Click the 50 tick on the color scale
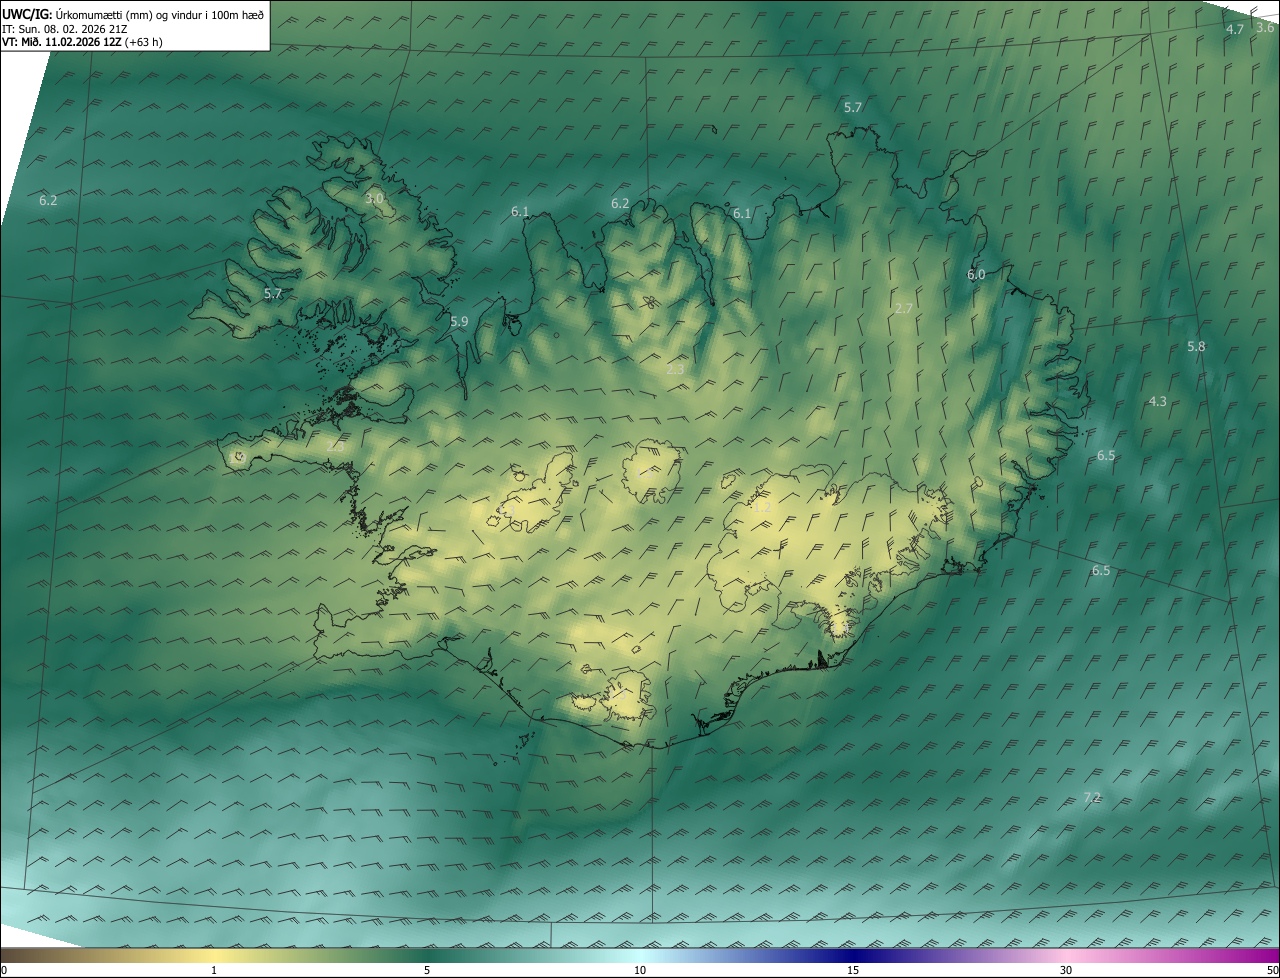 pos(1272,970)
